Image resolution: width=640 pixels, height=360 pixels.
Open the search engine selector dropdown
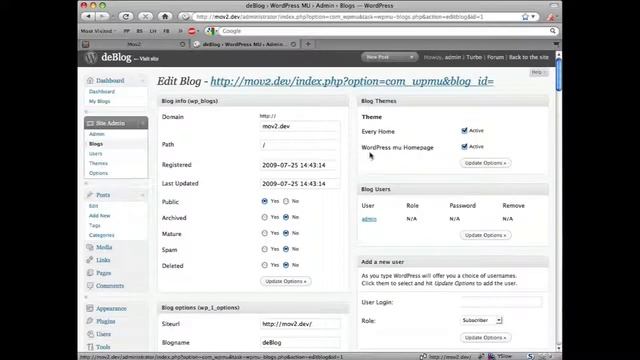click(x=211, y=31)
